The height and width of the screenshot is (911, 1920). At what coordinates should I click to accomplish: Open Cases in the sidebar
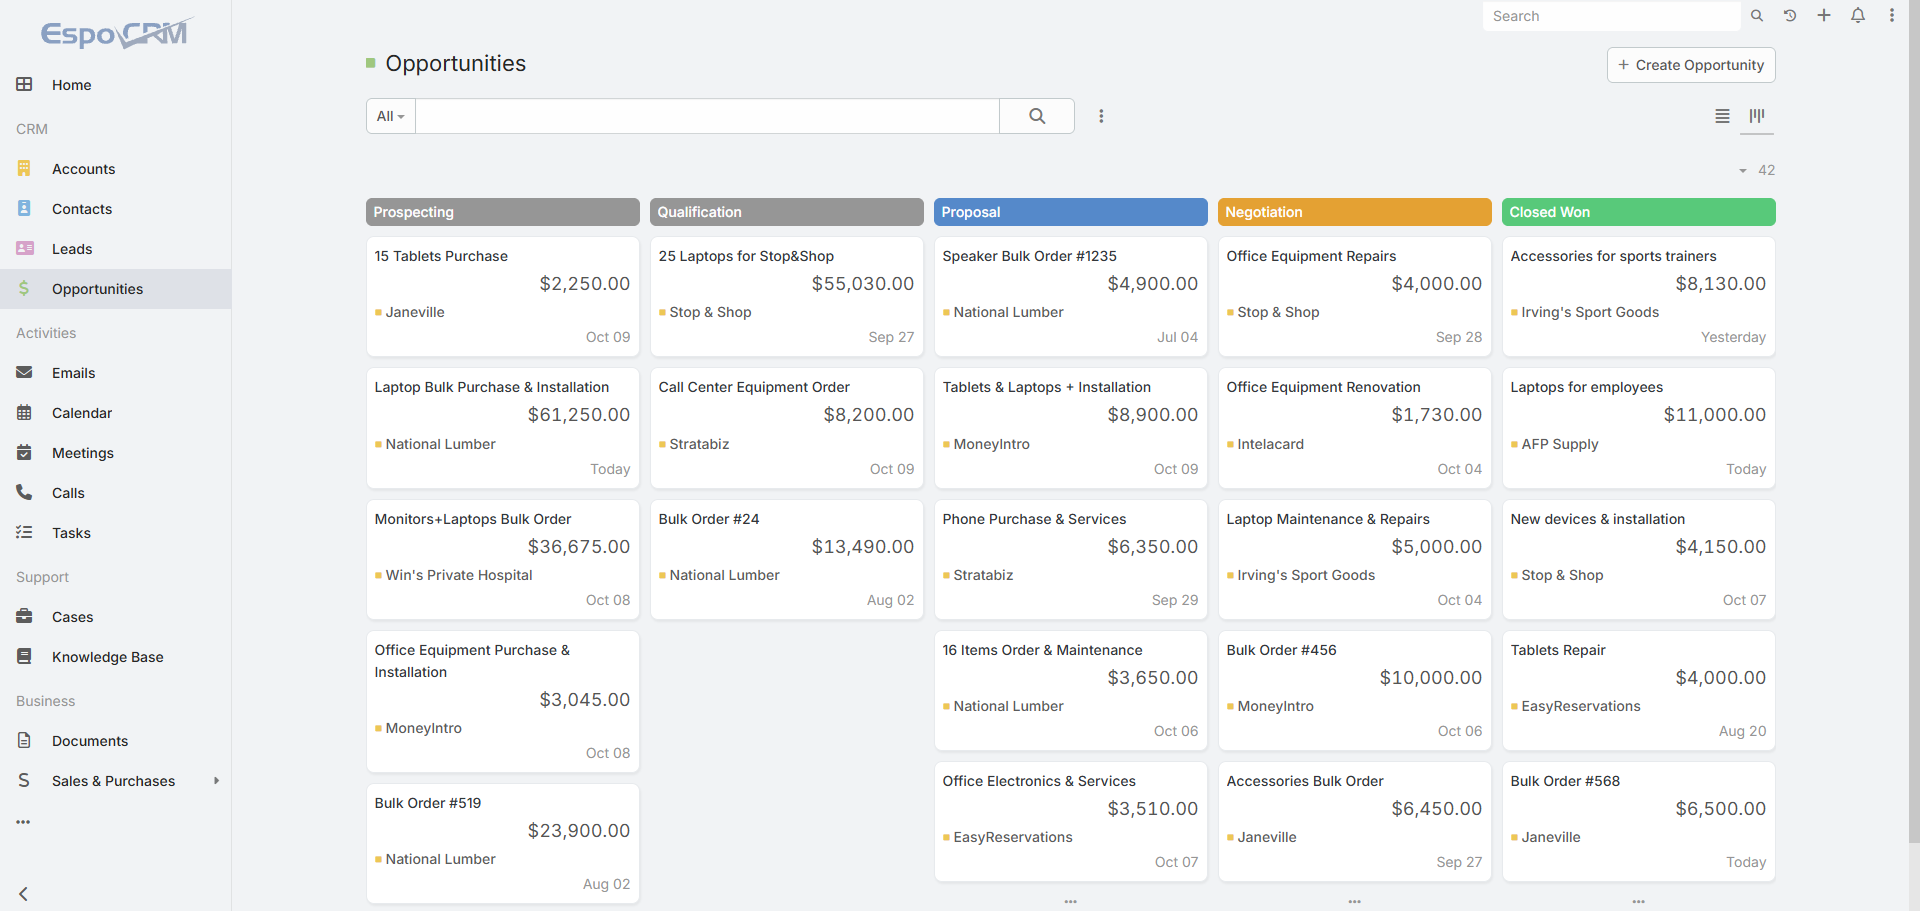115,617
